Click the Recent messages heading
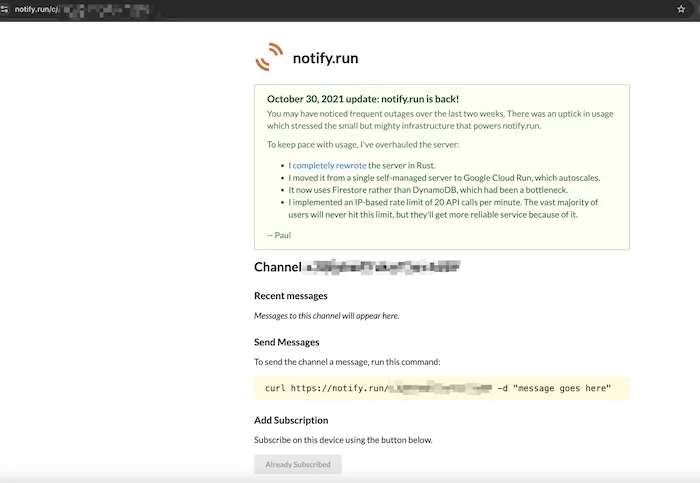 coord(291,296)
